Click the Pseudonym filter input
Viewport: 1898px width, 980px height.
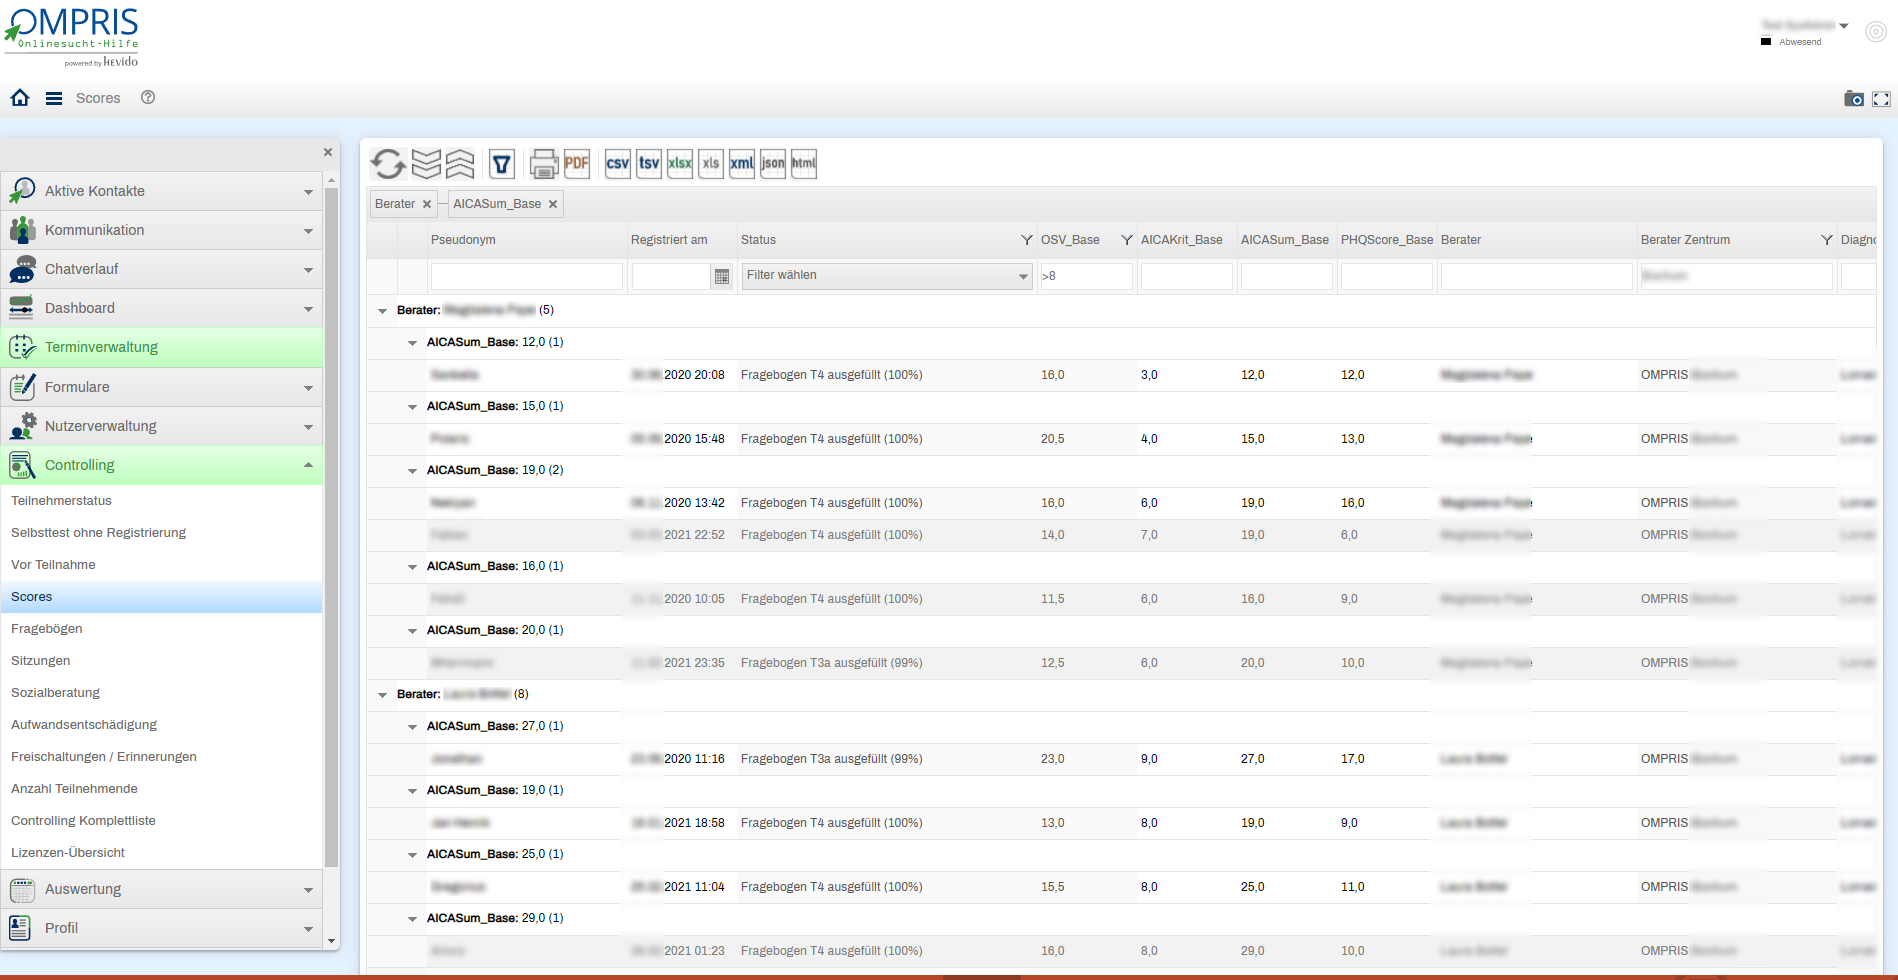[526, 276]
